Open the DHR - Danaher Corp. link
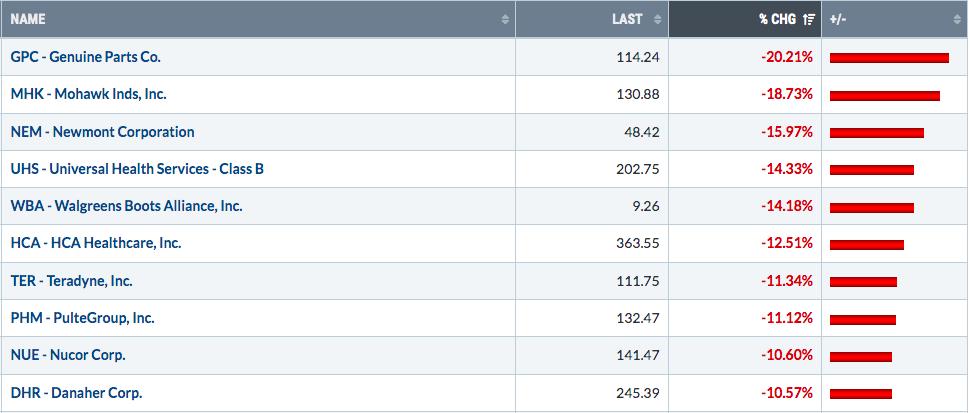This screenshot has height=413, width=970. click(76, 393)
